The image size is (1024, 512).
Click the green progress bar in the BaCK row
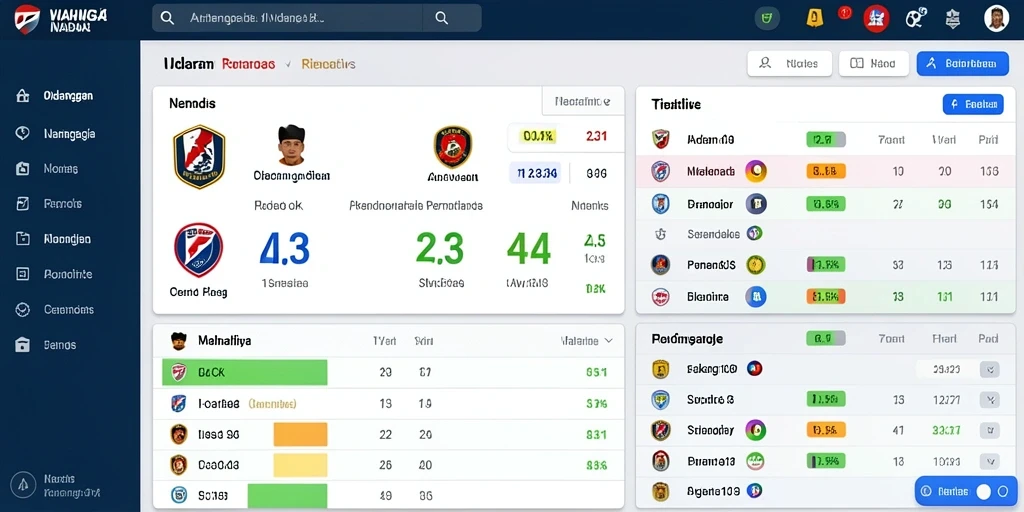click(245, 372)
